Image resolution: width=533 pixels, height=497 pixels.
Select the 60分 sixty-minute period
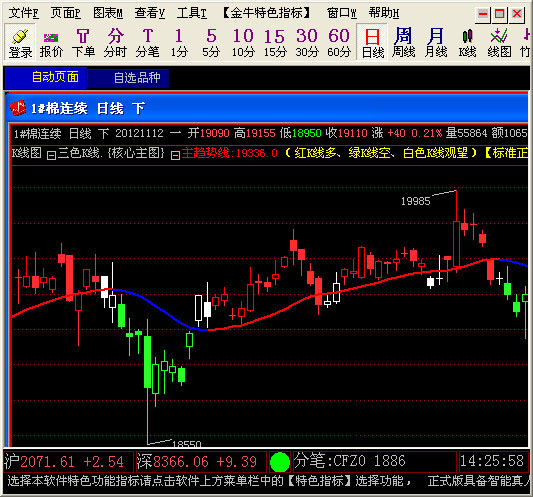pyautogui.click(x=339, y=42)
